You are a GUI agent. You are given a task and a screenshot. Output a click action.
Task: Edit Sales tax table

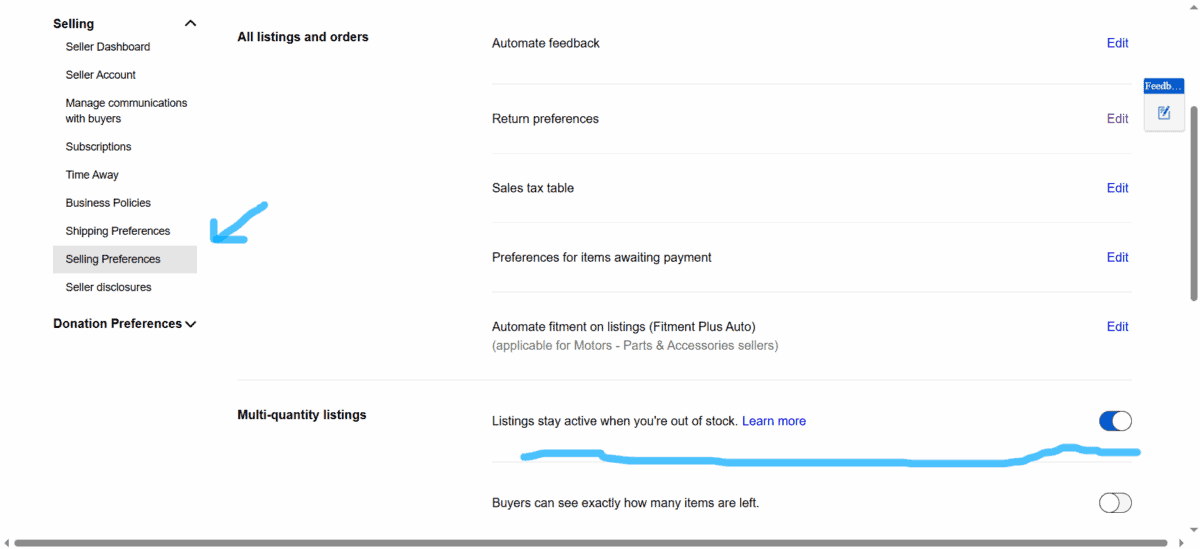[1117, 188]
